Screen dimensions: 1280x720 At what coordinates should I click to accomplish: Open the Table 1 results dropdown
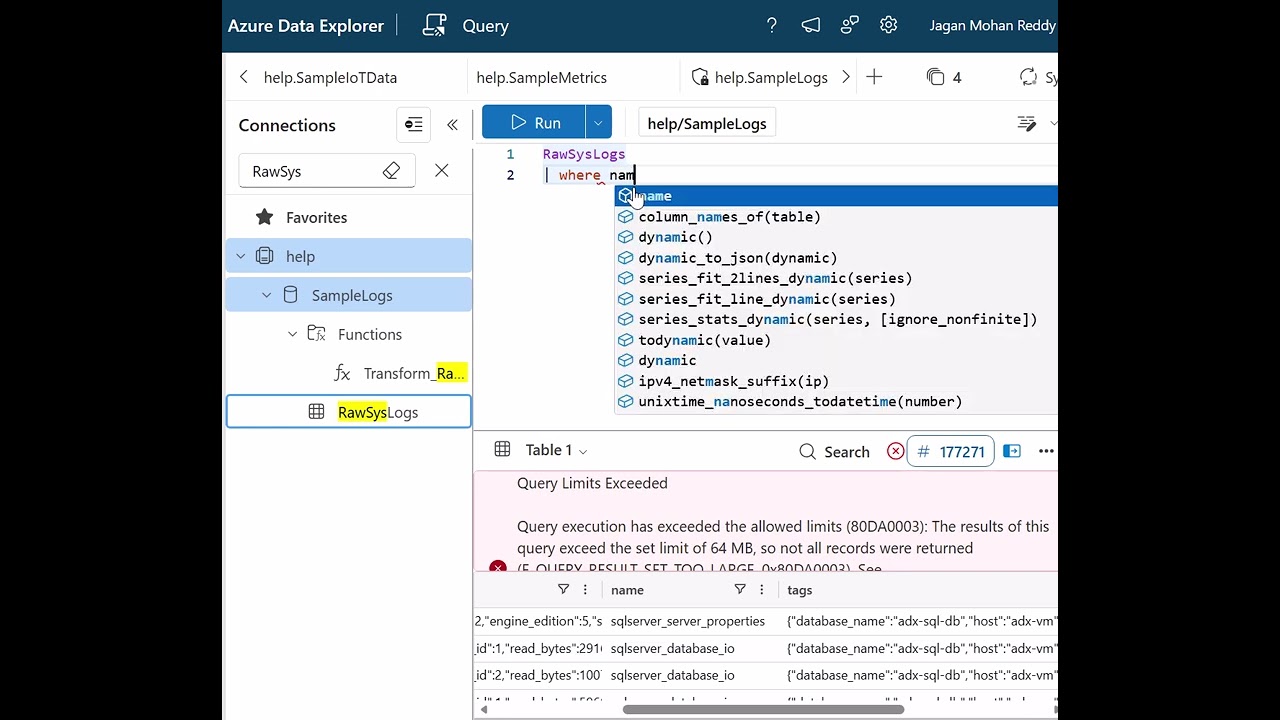coord(583,451)
